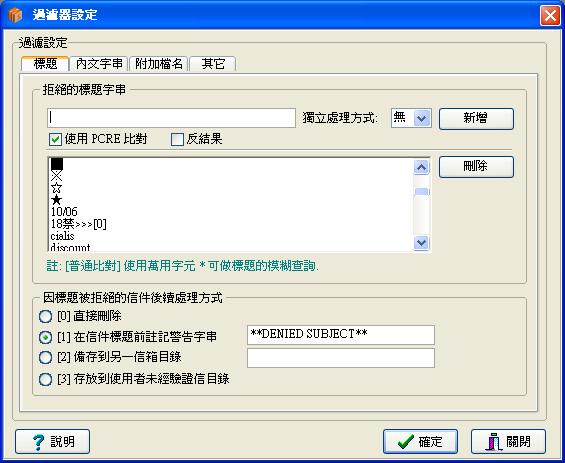Select the solid black star list entry
Viewport: 565px width, 463px height.
coord(57,200)
